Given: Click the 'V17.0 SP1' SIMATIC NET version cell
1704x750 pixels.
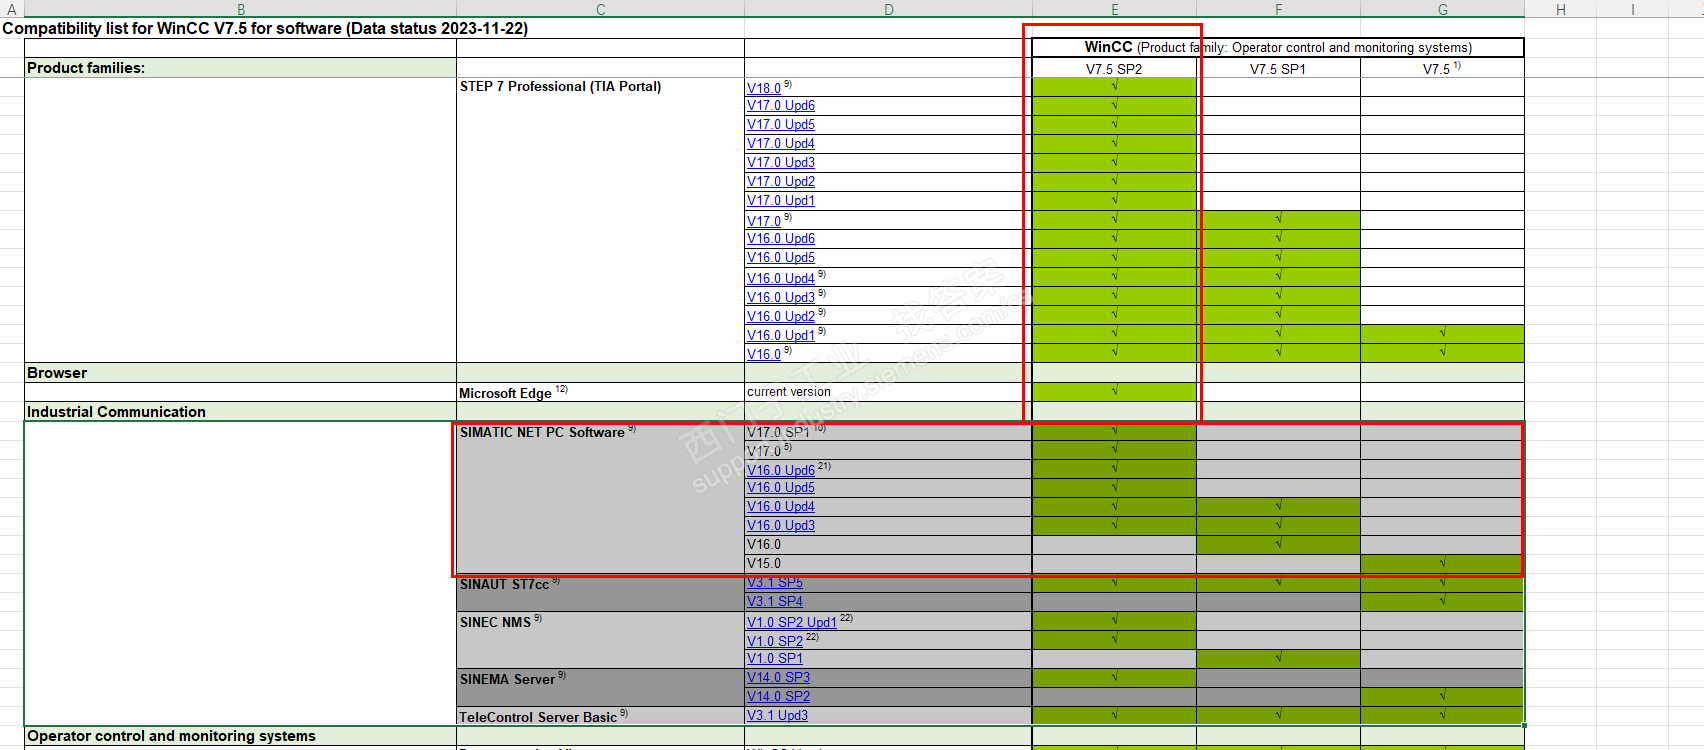Looking at the screenshot, I should 889,432.
